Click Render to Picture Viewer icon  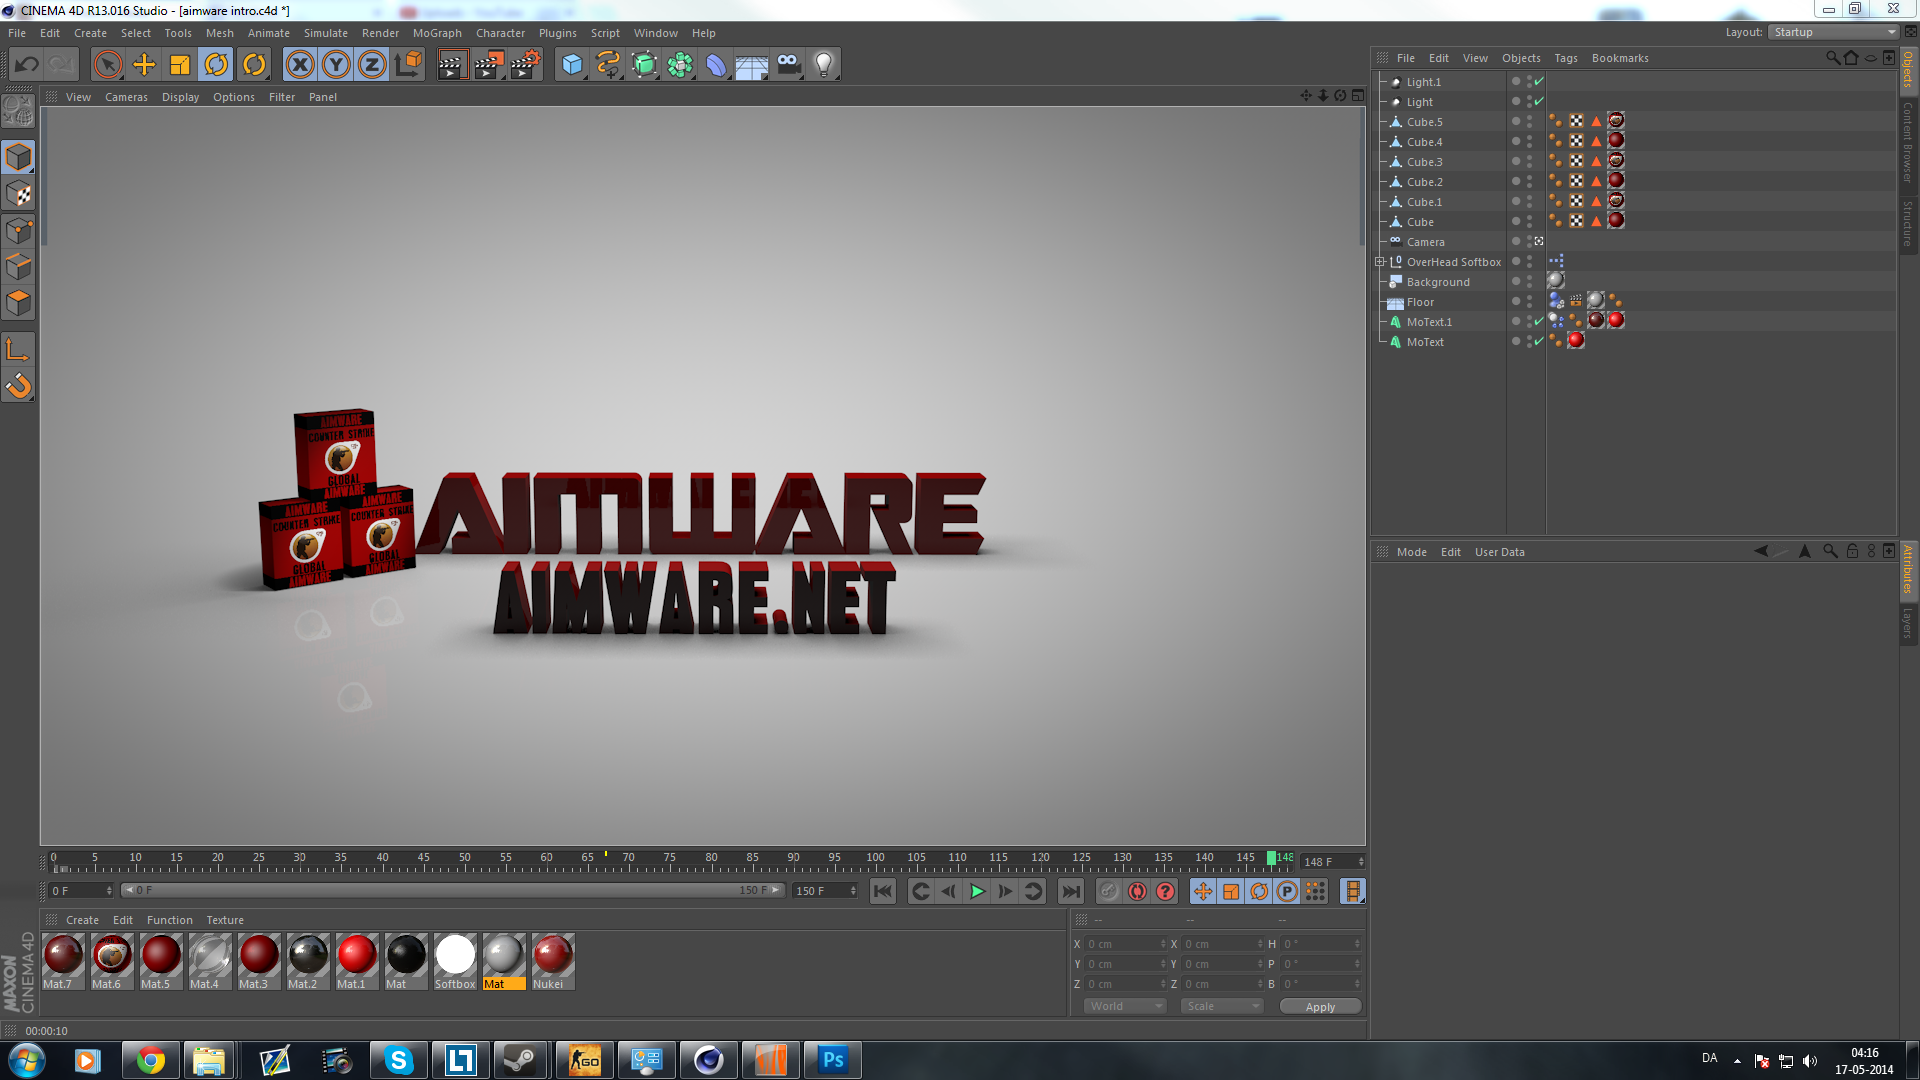(488, 65)
